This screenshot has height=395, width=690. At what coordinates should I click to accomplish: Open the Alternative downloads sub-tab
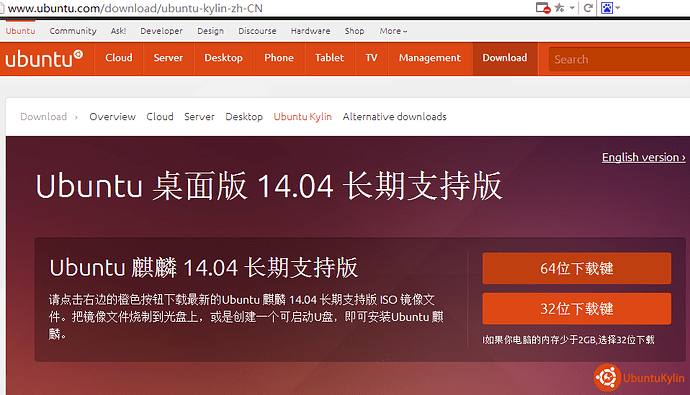395,117
